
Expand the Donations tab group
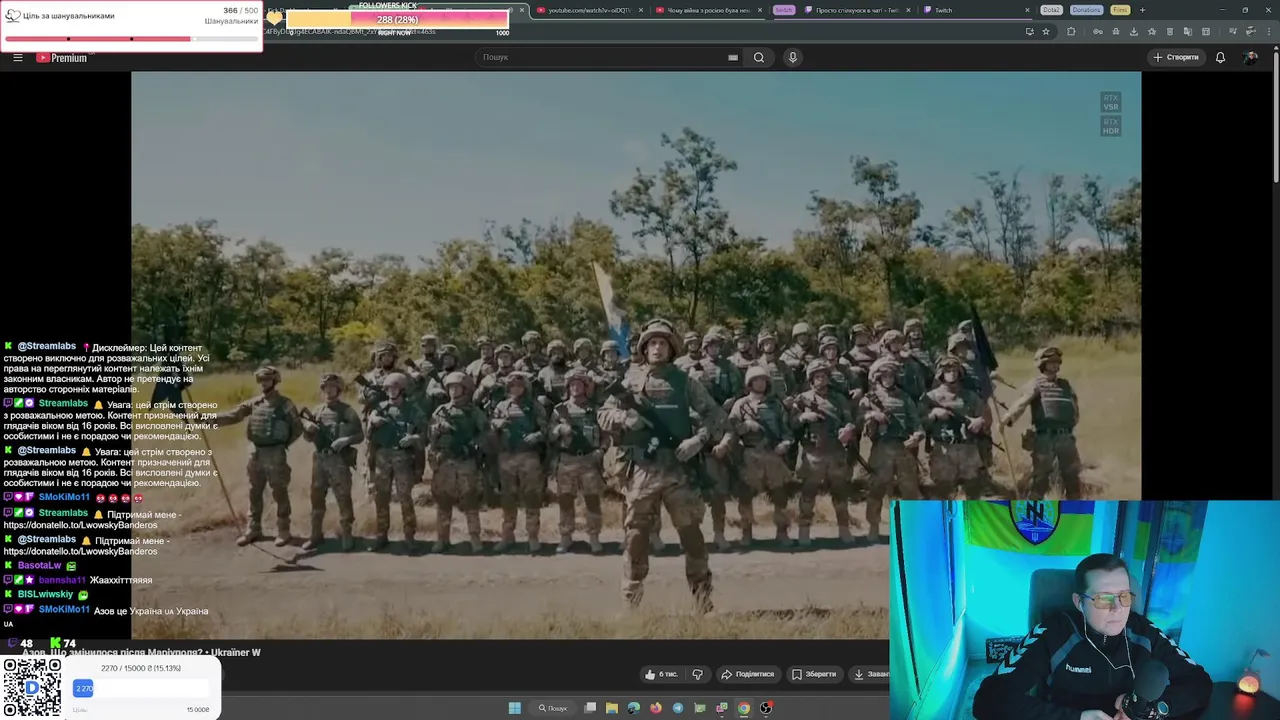(x=1086, y=10)
